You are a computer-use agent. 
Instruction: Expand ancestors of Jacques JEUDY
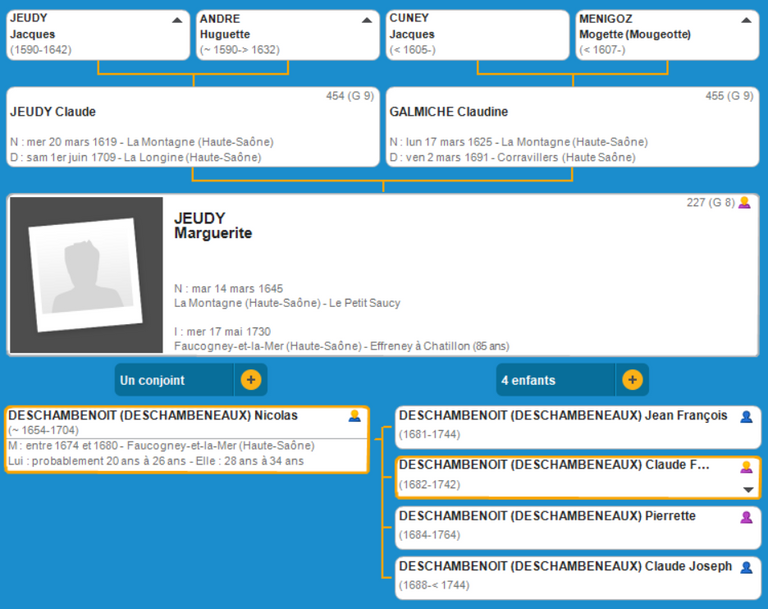tap(177, 19)
